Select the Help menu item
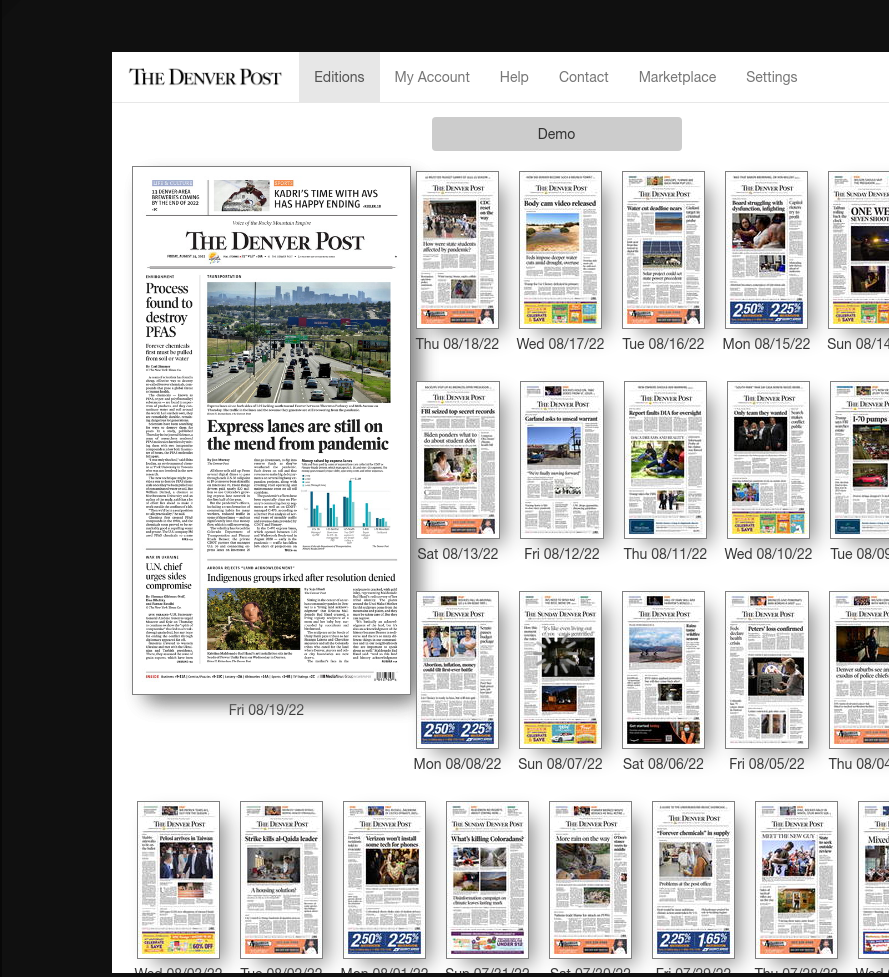Image resolution: width=889 pixels, height=977 pixels. coord(514,77)
